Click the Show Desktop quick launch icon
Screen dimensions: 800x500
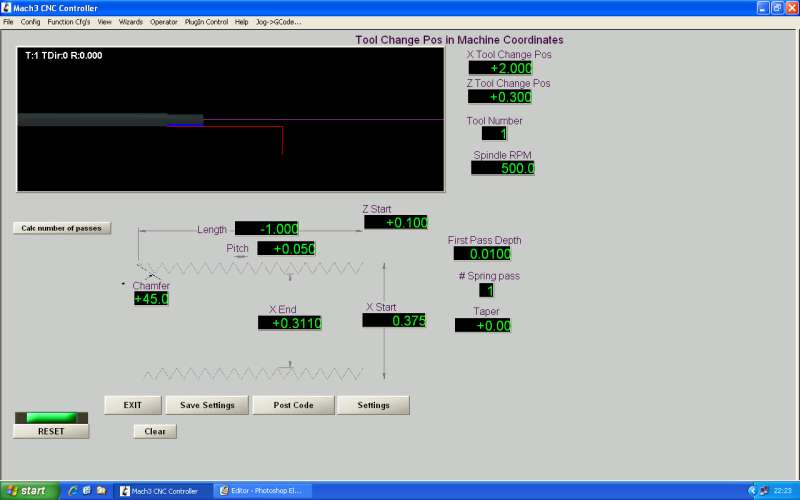(87, 491)
